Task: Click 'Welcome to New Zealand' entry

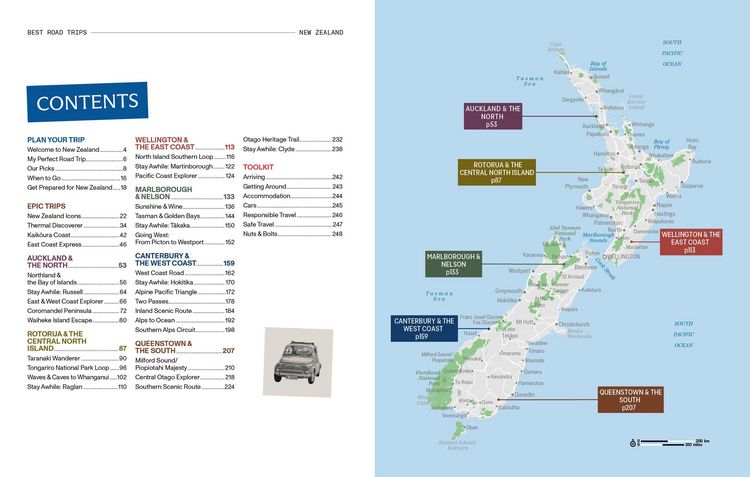Action: (x=77, y=150)
